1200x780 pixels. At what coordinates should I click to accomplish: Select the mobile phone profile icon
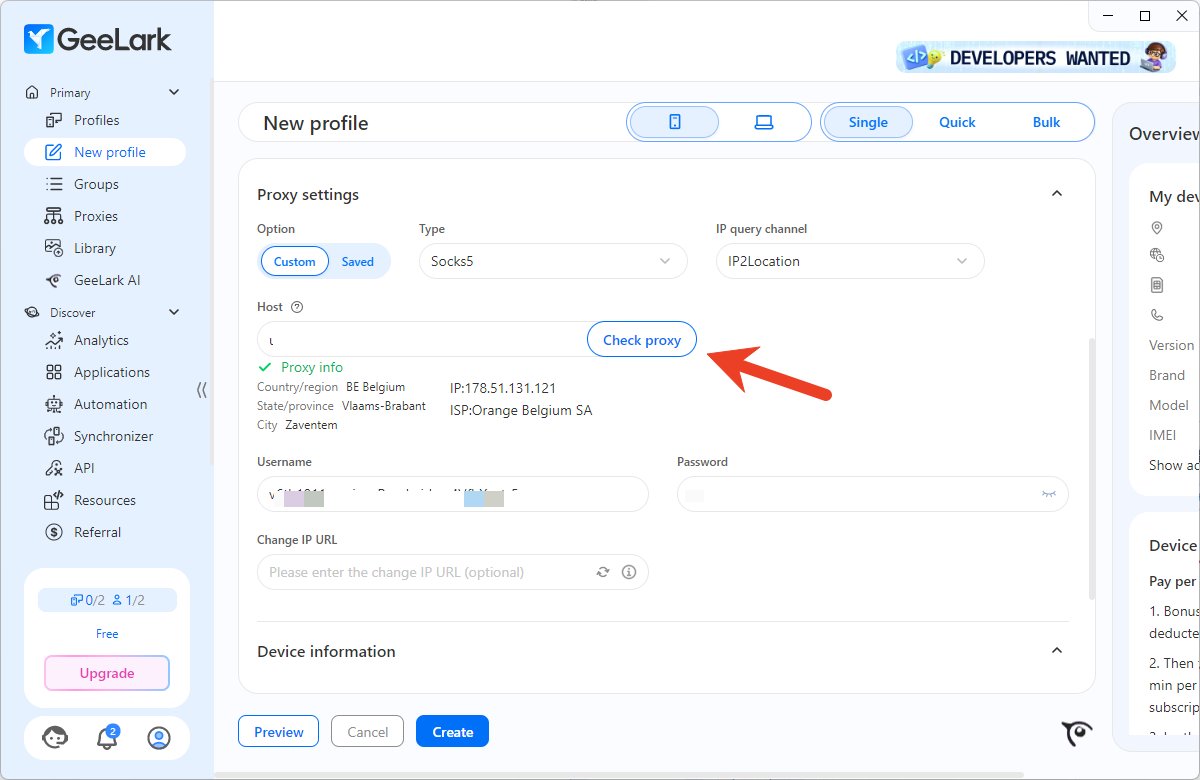[674, 122]
